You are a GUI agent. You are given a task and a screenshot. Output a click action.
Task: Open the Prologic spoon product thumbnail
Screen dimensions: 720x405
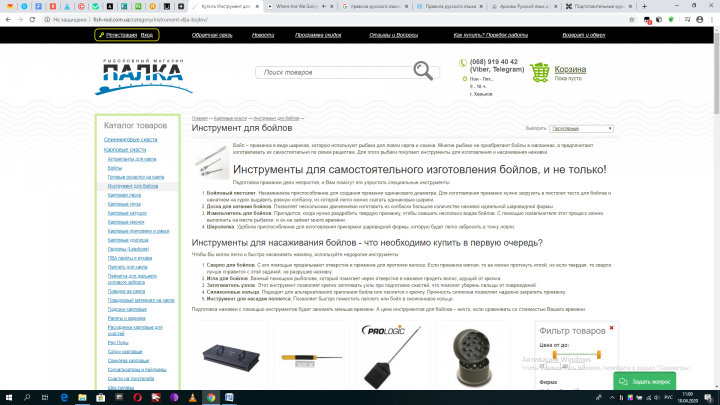click(391, 356)
